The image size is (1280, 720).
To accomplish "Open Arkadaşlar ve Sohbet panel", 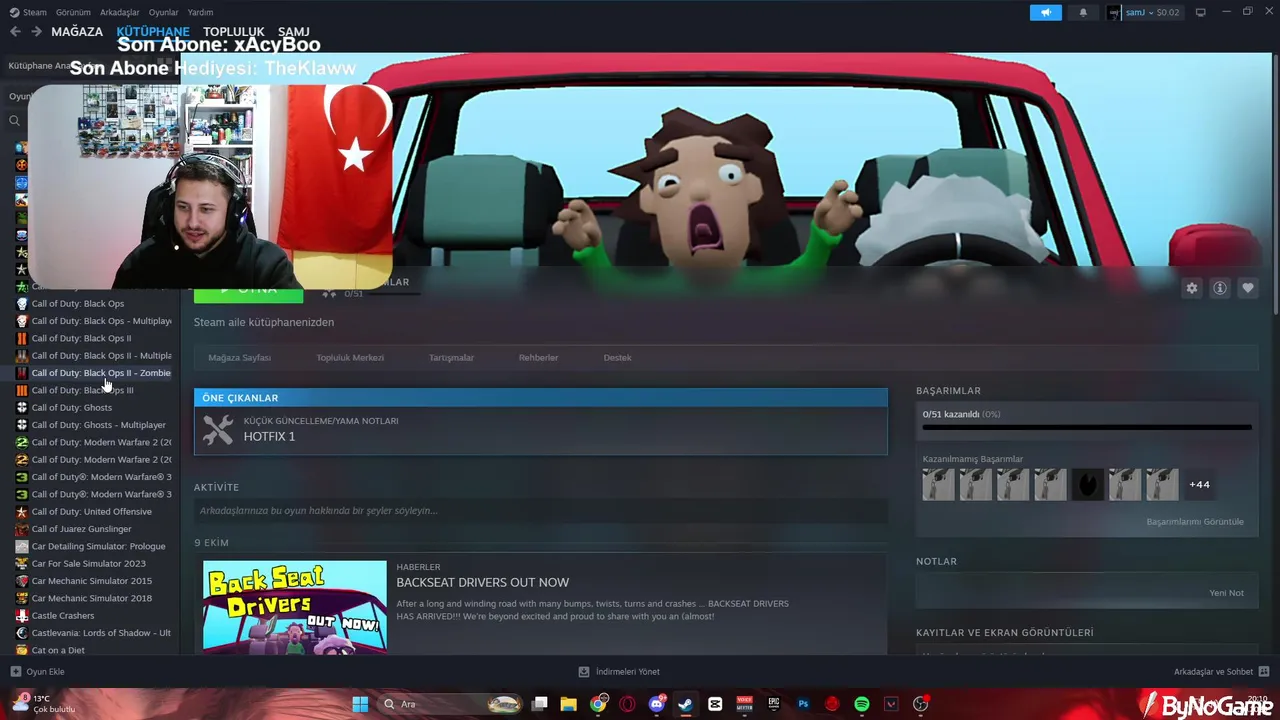I will [x=1221, y=672].
